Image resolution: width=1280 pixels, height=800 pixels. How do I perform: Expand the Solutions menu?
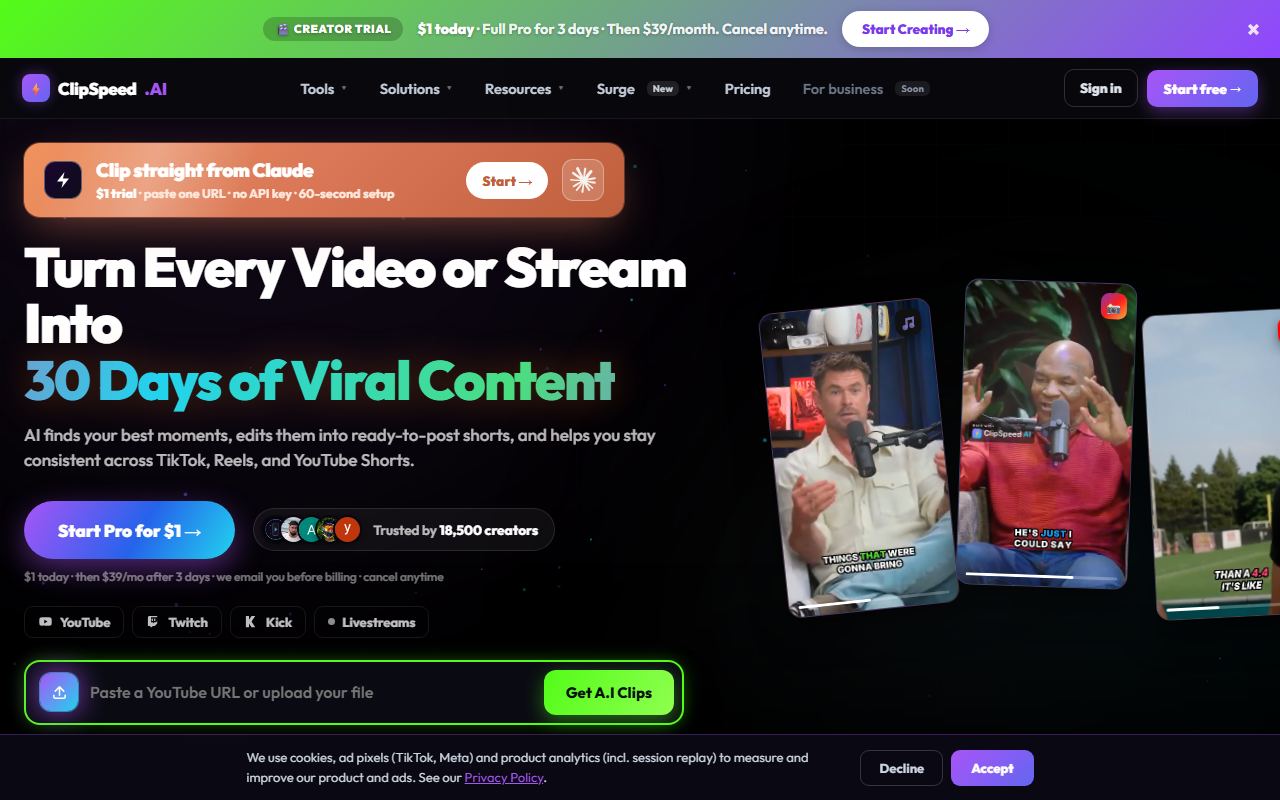click(x=416, y=89)
